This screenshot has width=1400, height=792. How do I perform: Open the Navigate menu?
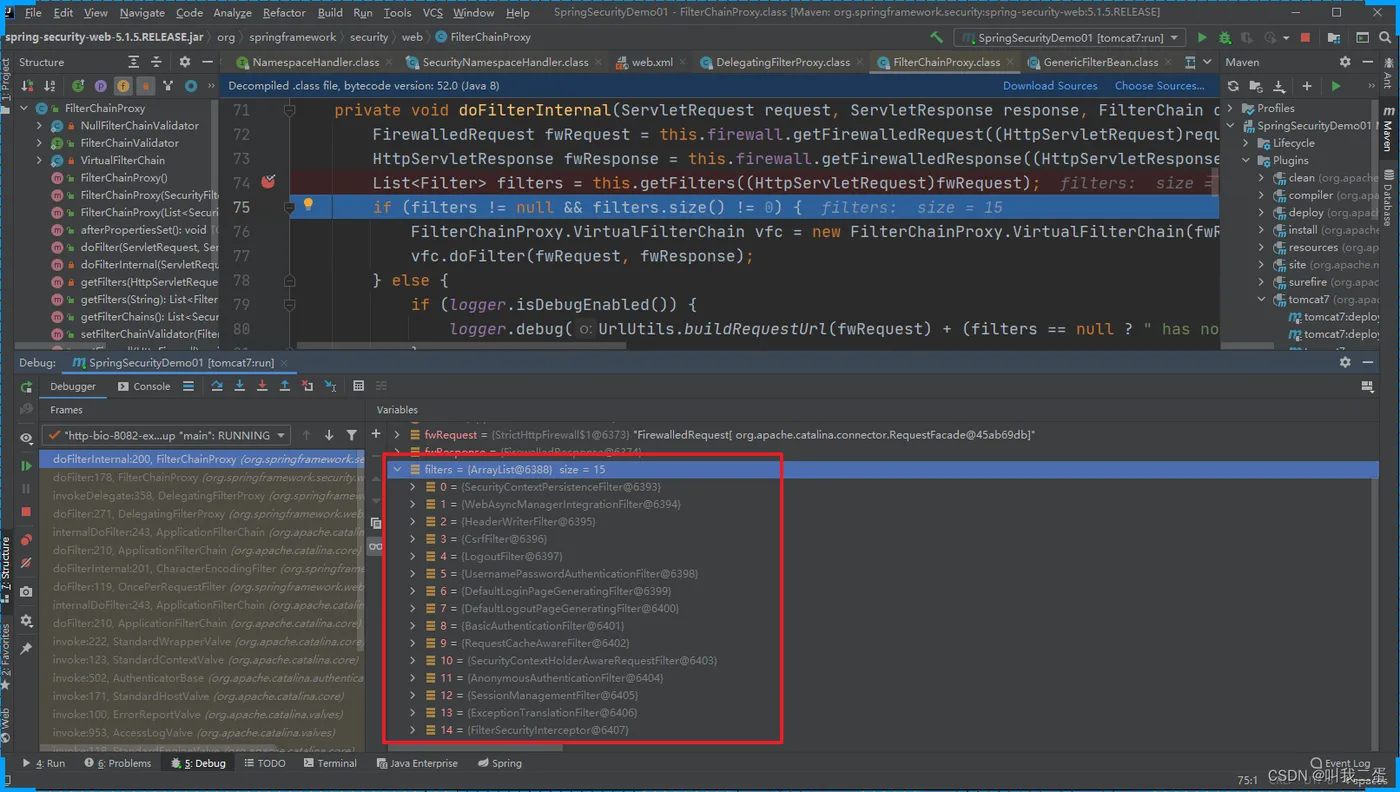[x=142, y=13]
